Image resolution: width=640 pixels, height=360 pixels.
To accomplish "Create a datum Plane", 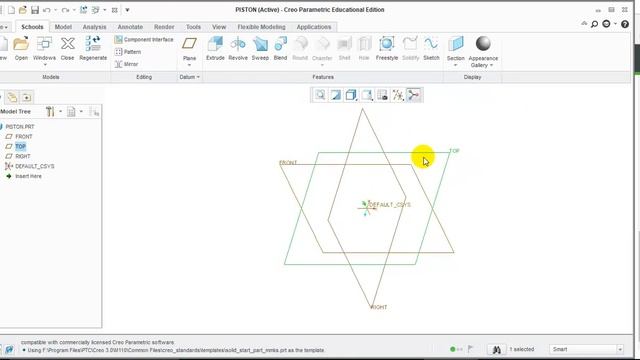I will [x=189, y=48].
